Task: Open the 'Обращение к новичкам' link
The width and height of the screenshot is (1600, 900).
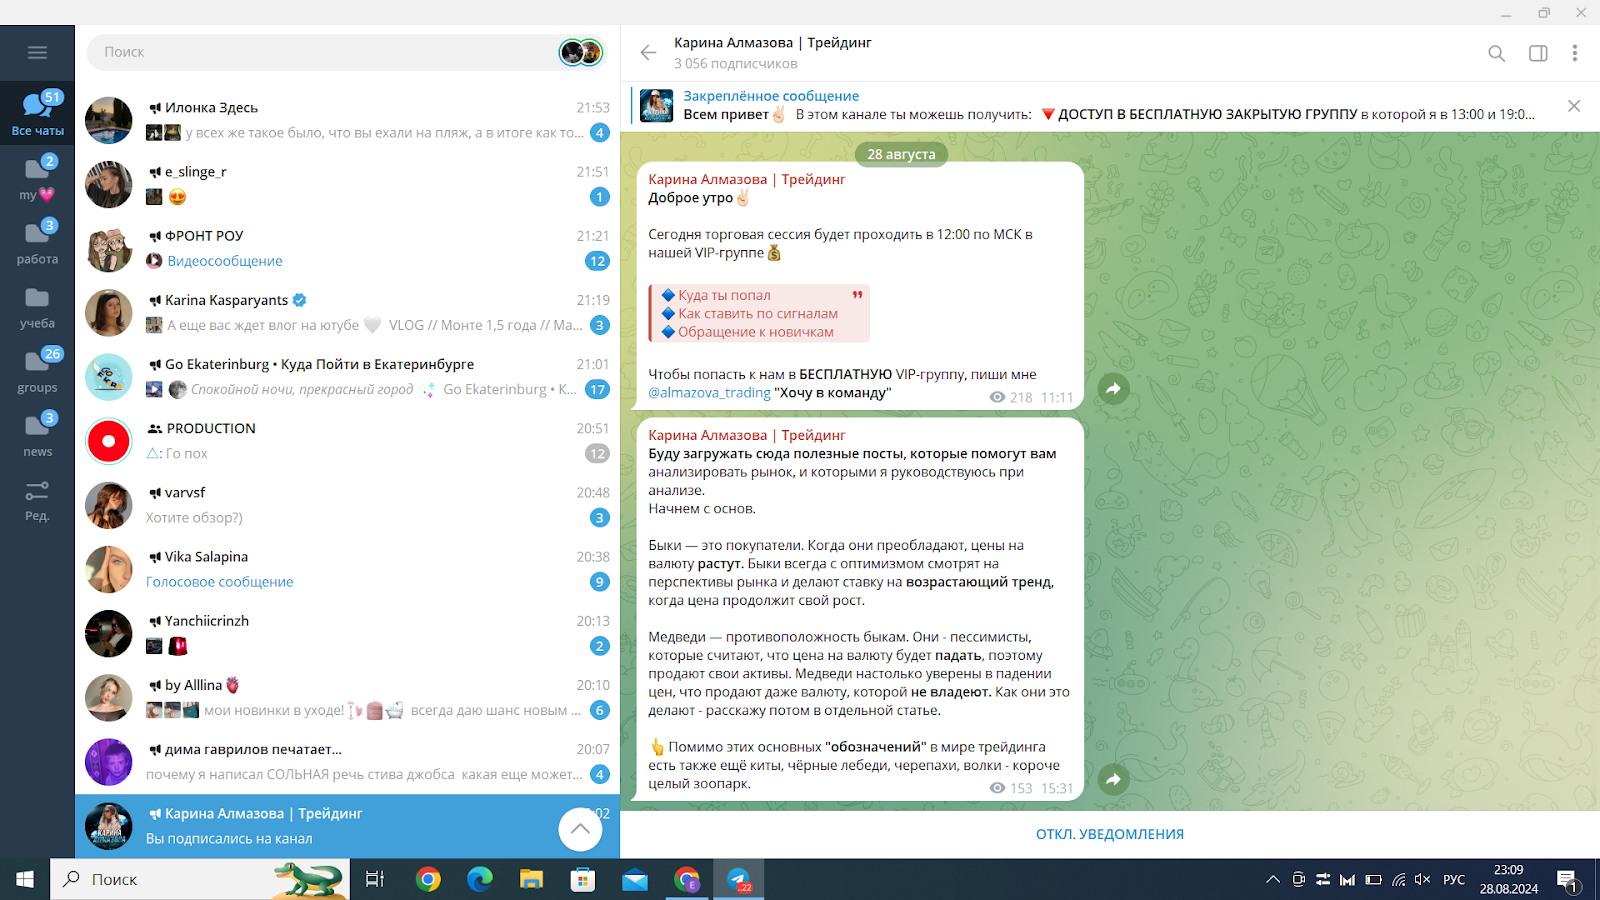Action: 756,332
